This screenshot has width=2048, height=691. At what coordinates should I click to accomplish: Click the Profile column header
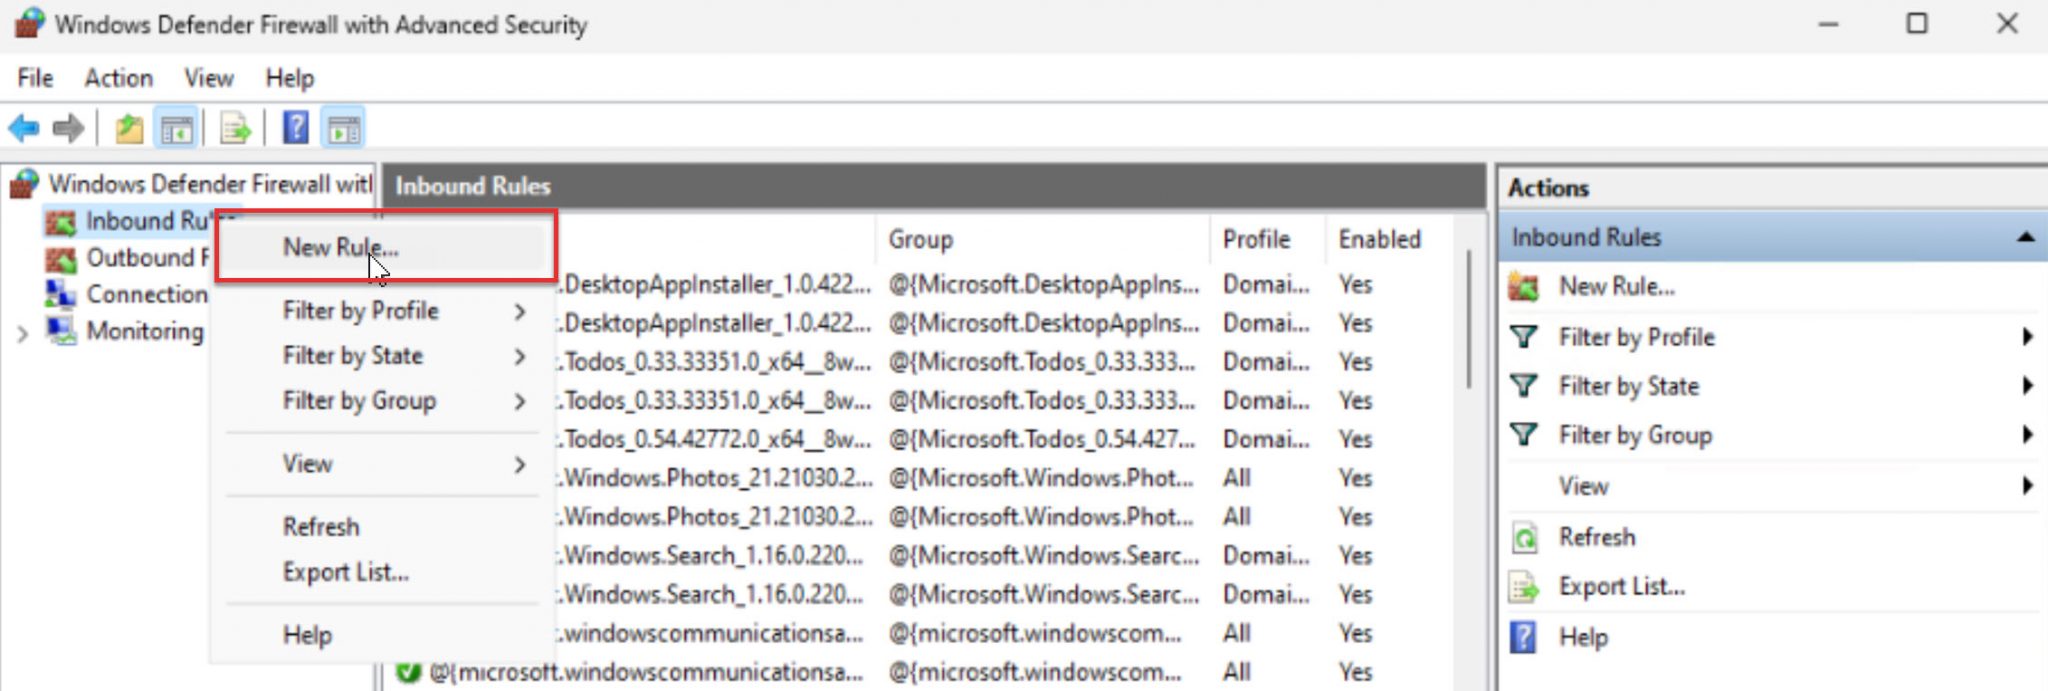(1268, 240)
